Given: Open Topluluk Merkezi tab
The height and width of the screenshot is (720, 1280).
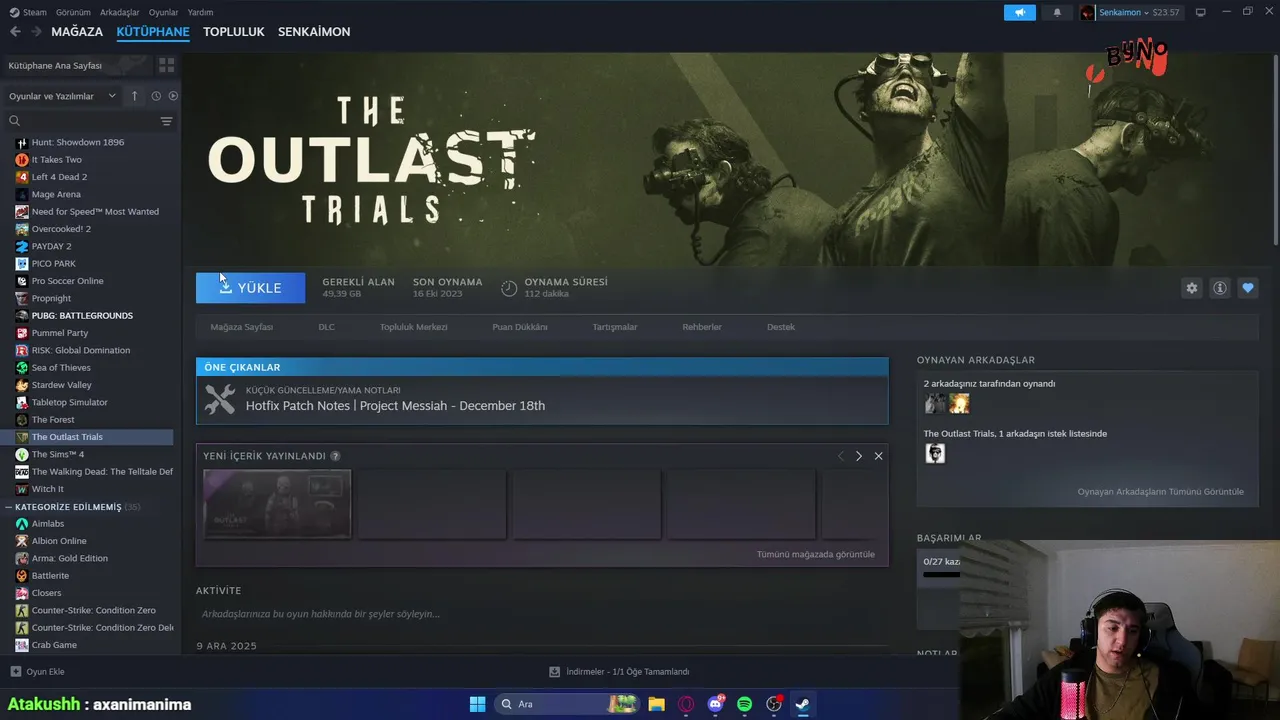Looking at the screenshot, I should tap(413, 327).
